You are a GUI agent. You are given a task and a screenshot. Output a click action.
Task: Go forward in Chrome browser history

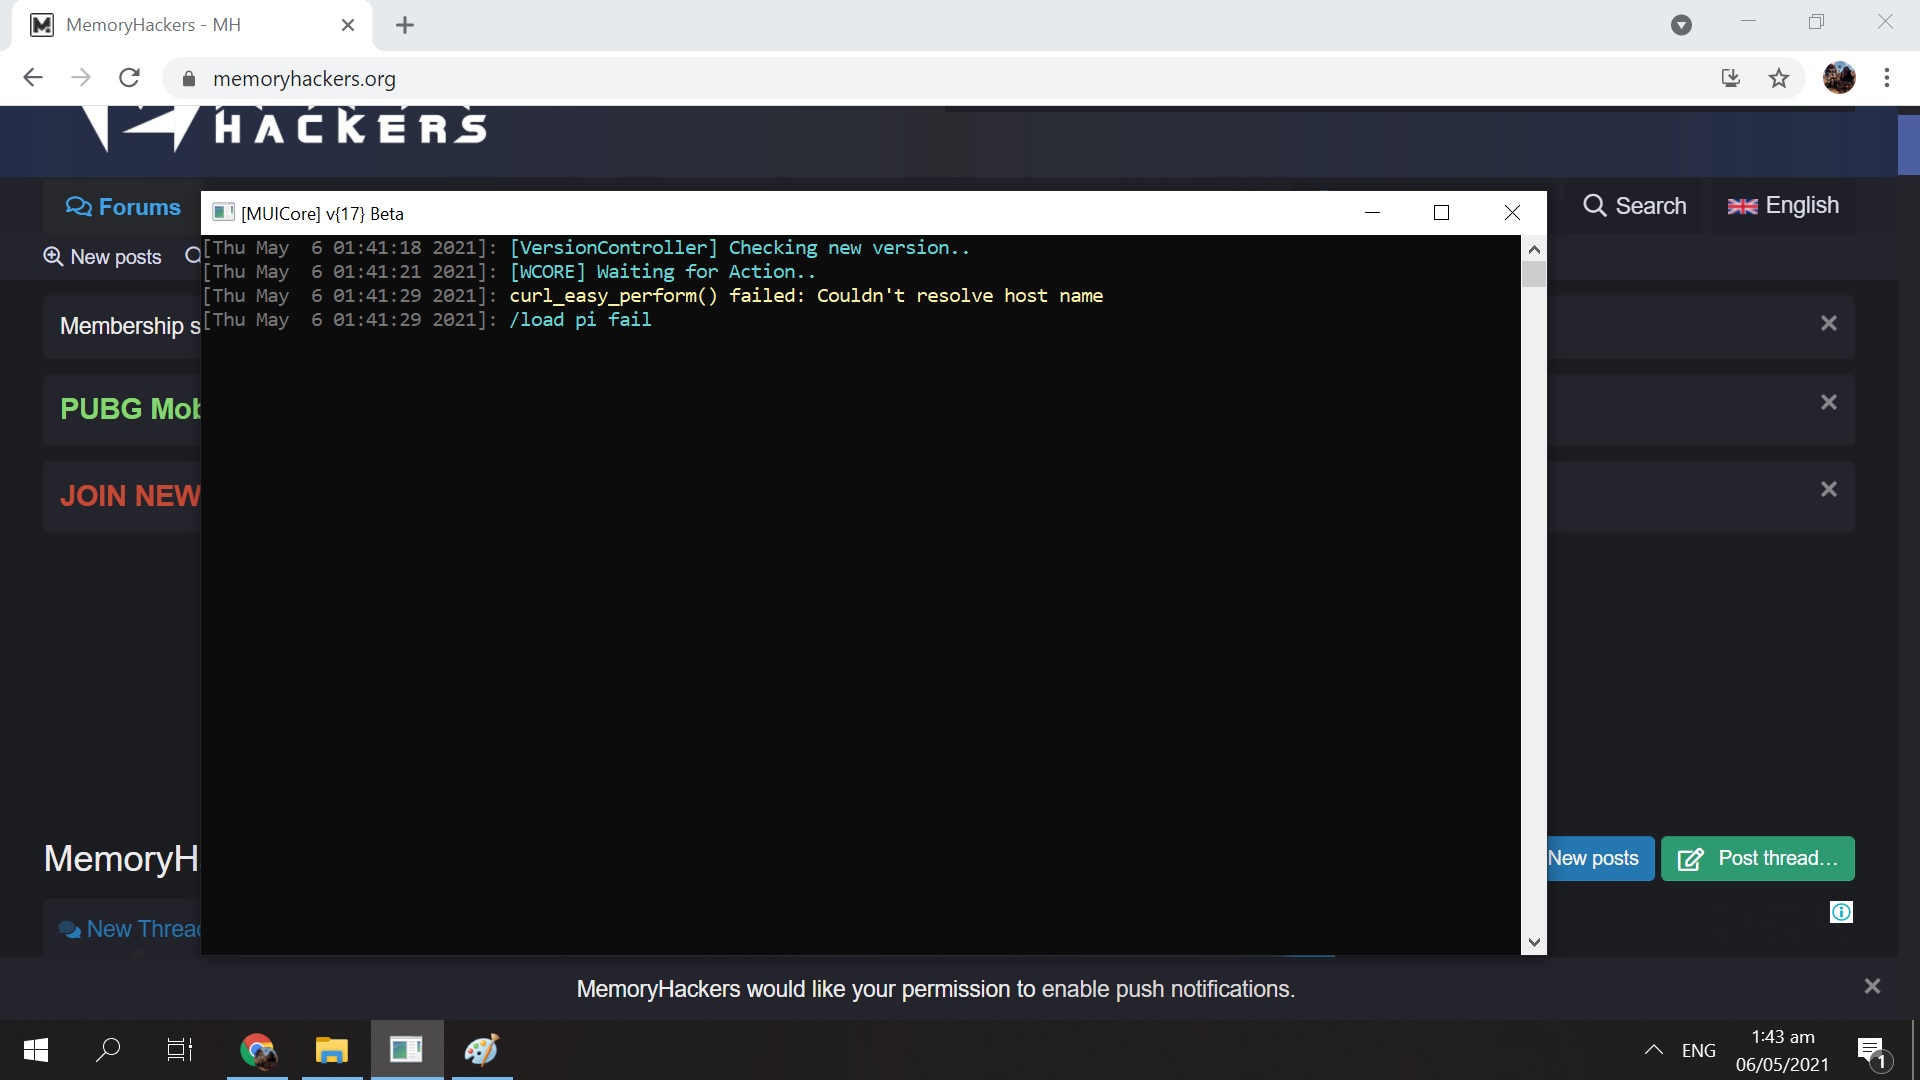(x=81, y=78)
